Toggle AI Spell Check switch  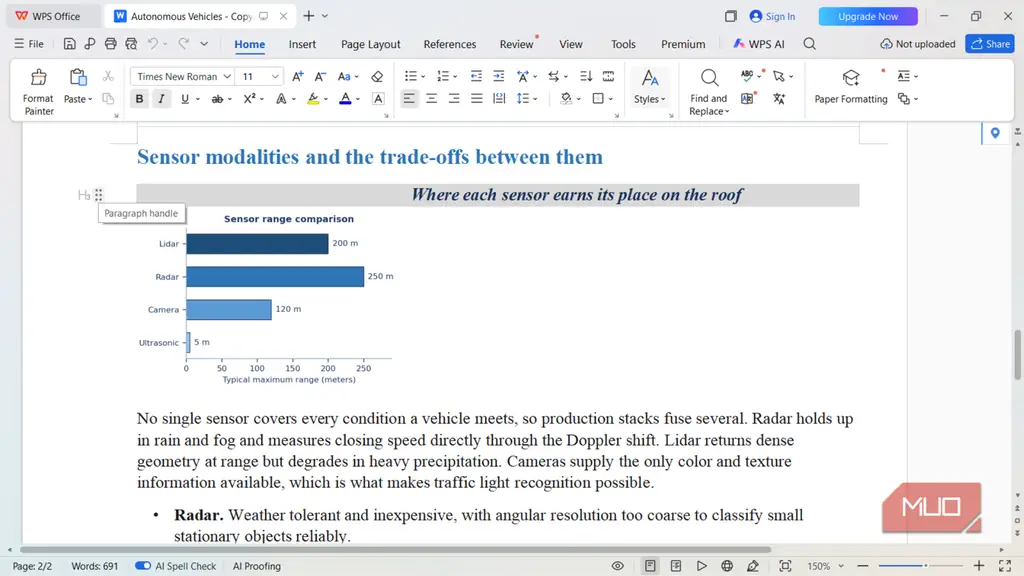click(143, 566)
